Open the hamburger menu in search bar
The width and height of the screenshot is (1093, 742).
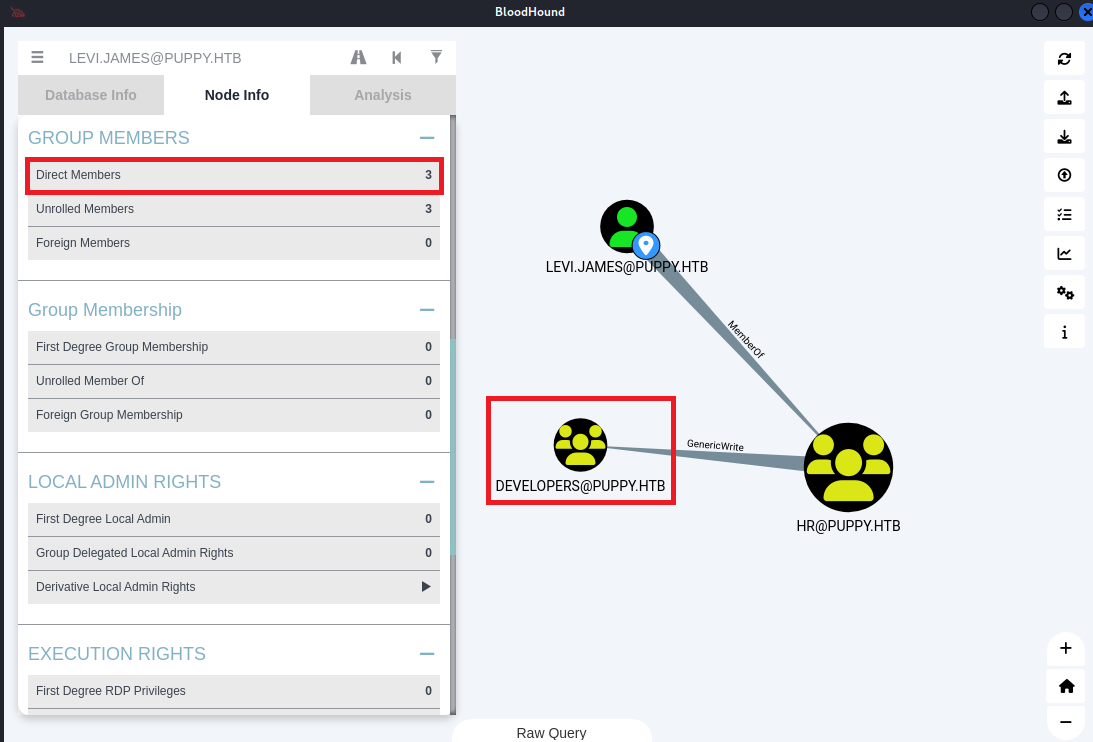click(x=37, y=58)
